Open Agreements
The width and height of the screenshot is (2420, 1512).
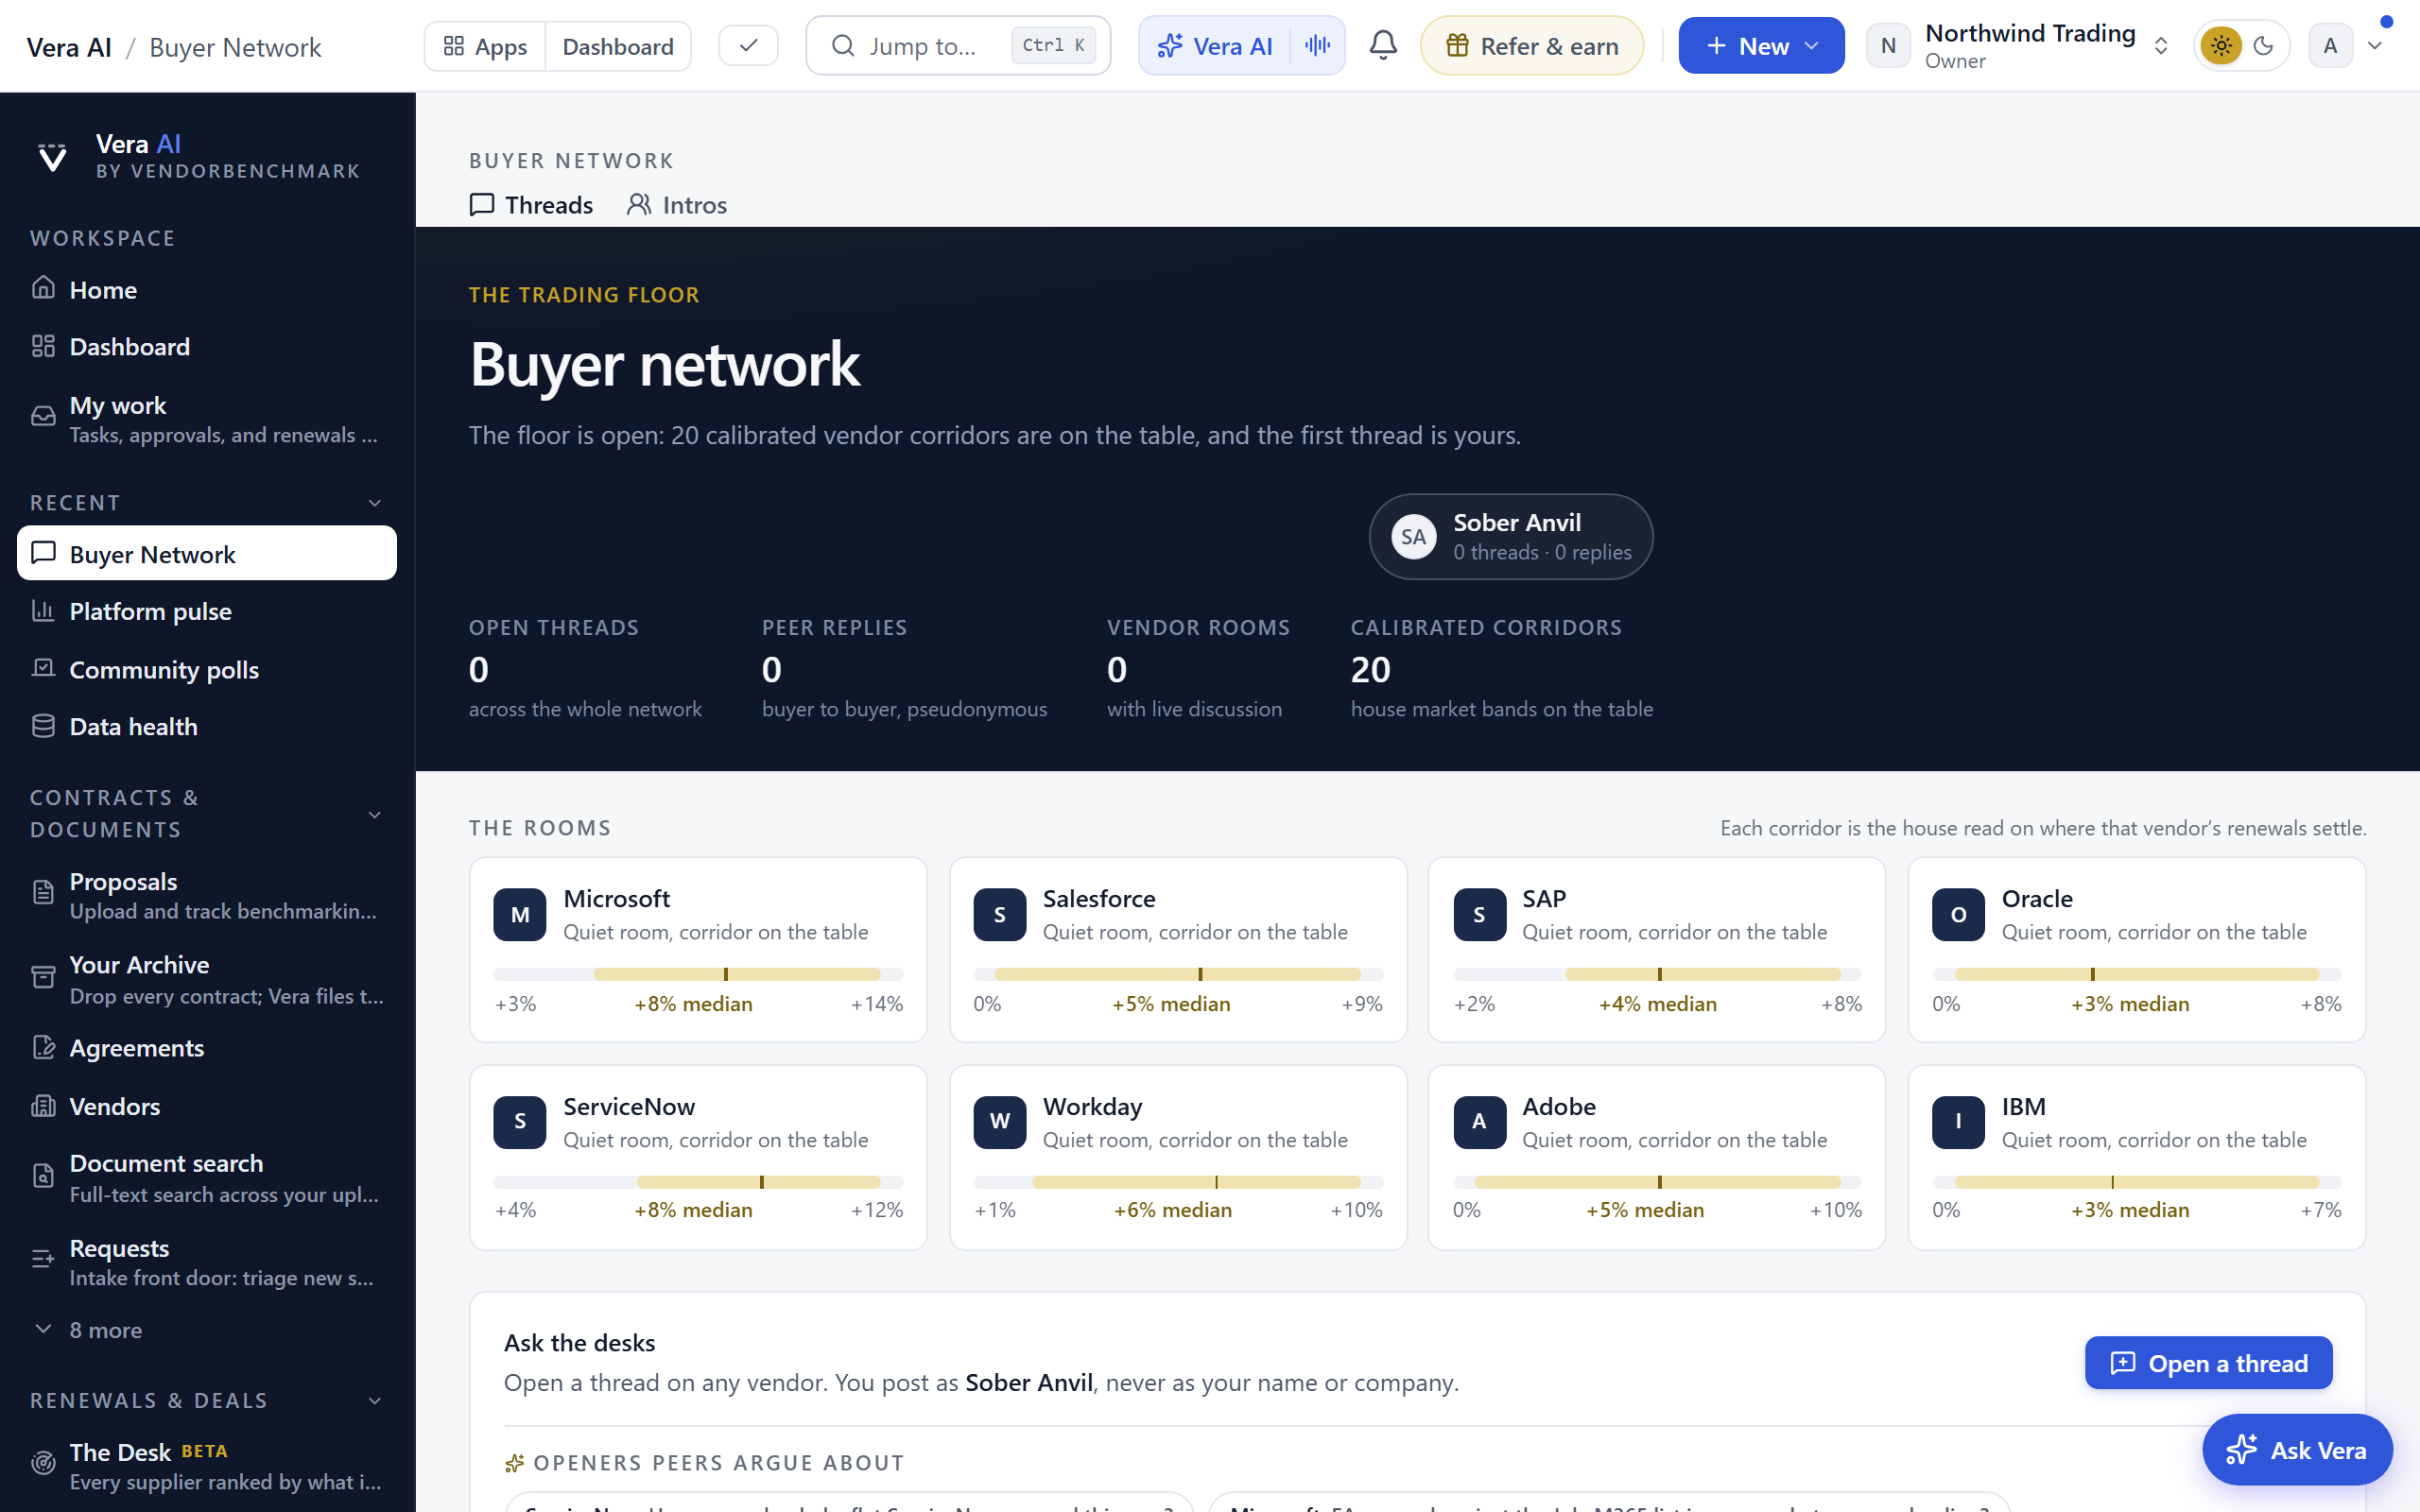[x=207, y=1047]
